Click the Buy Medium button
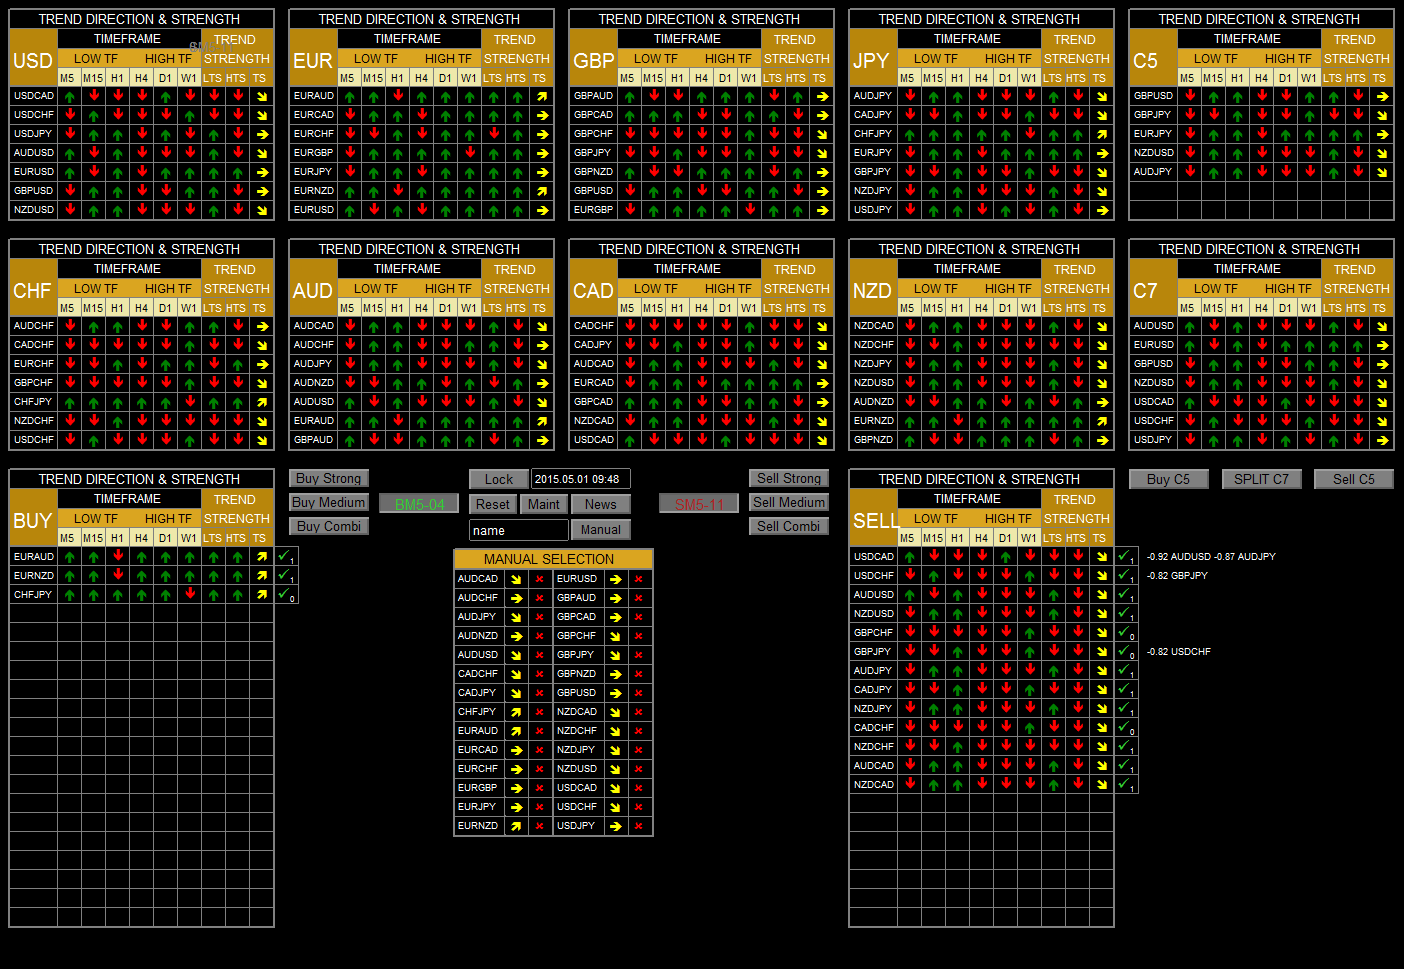 [329, 503]
